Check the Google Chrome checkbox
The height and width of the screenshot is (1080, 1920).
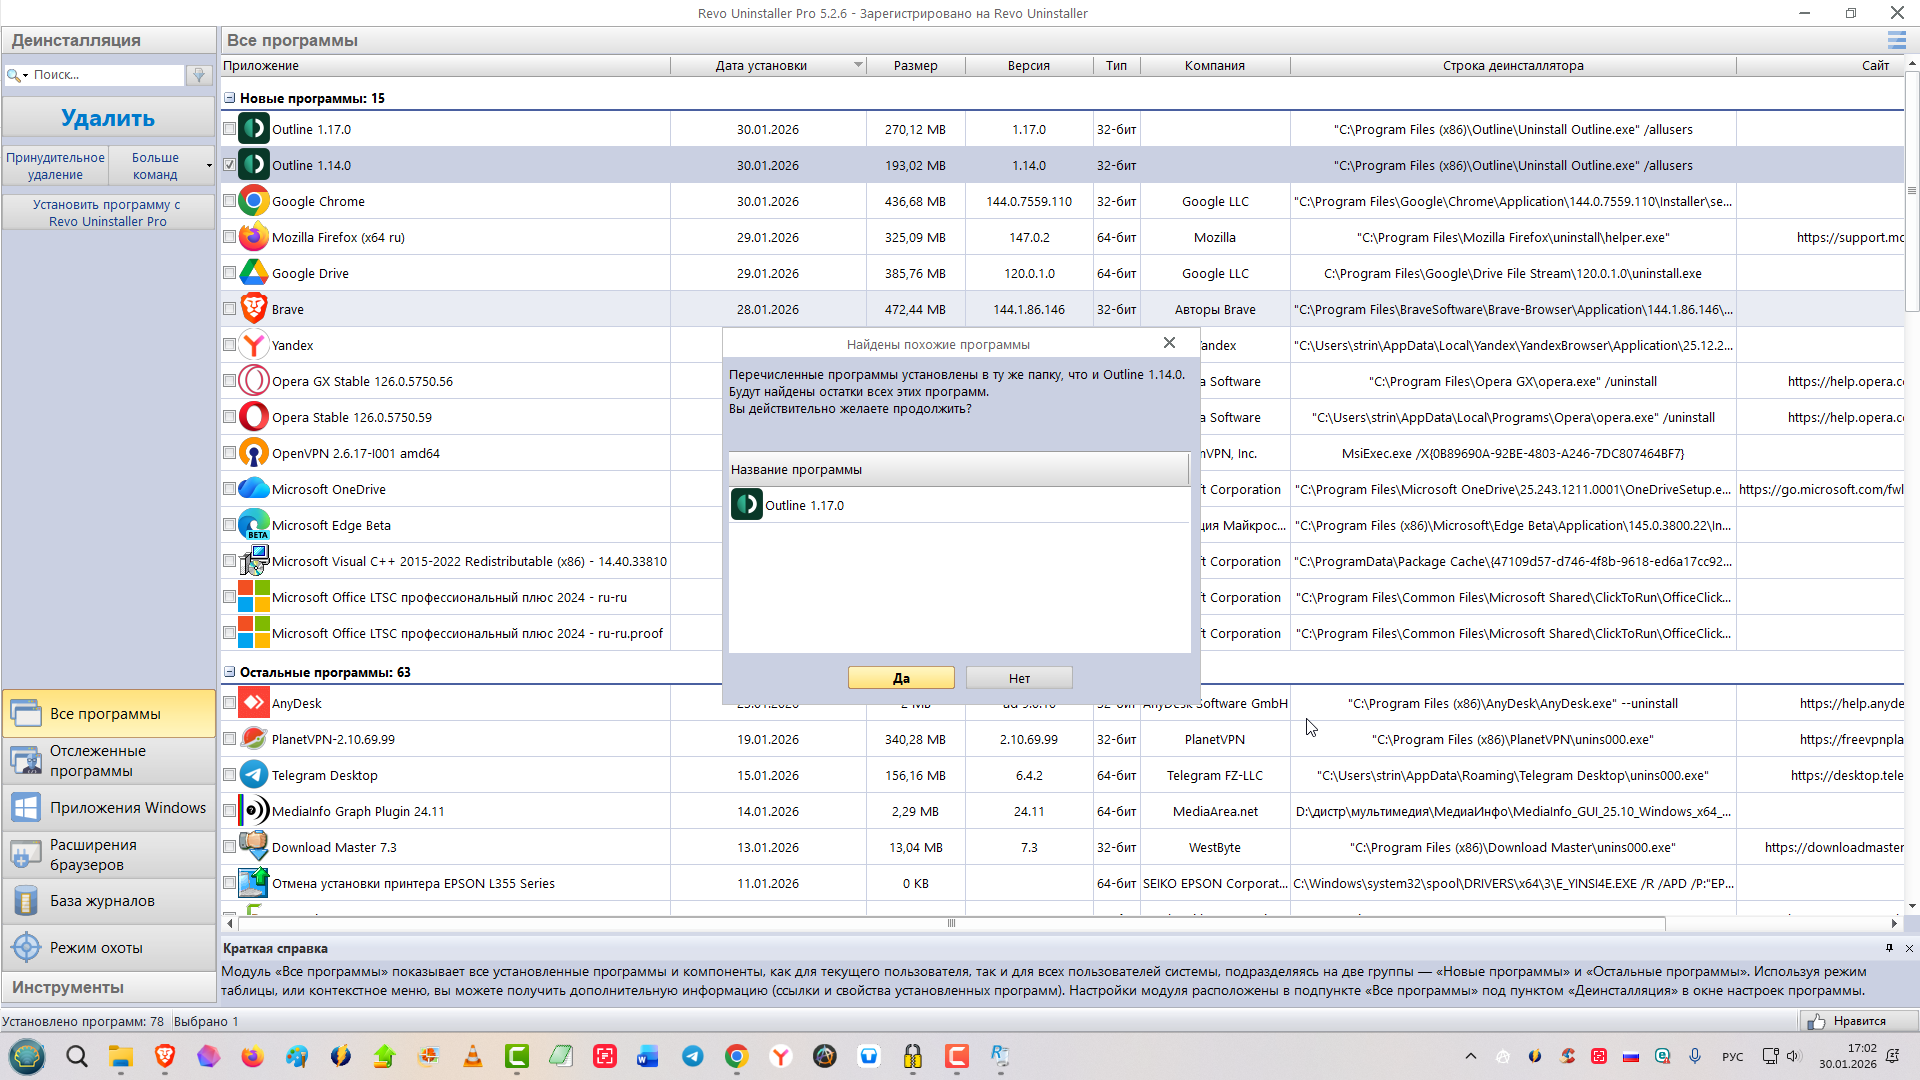pyautogui.click(x=229, y=201)
